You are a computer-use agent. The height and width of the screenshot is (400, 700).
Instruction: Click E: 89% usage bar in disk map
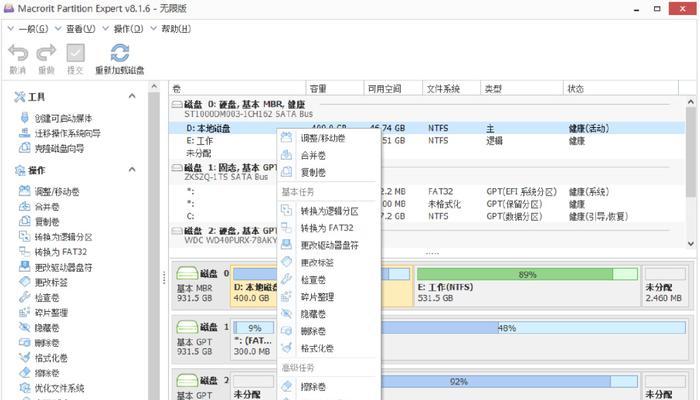tap(527, 274)
